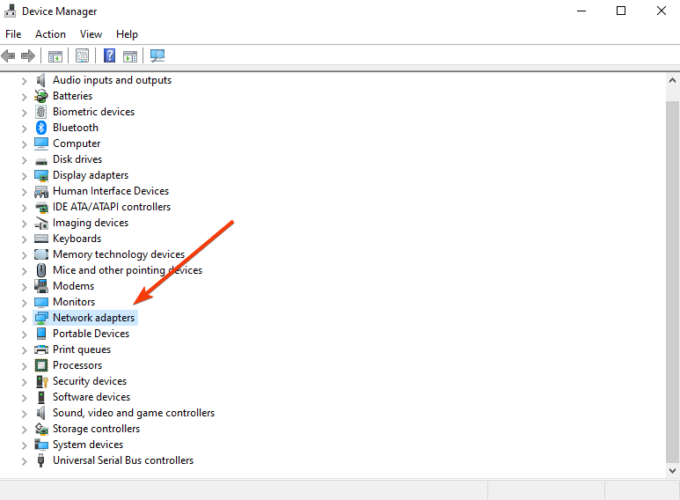Select Universal Serial Bus controllers label
This screenshot has height=500, width=680.
tap(123, 460)
